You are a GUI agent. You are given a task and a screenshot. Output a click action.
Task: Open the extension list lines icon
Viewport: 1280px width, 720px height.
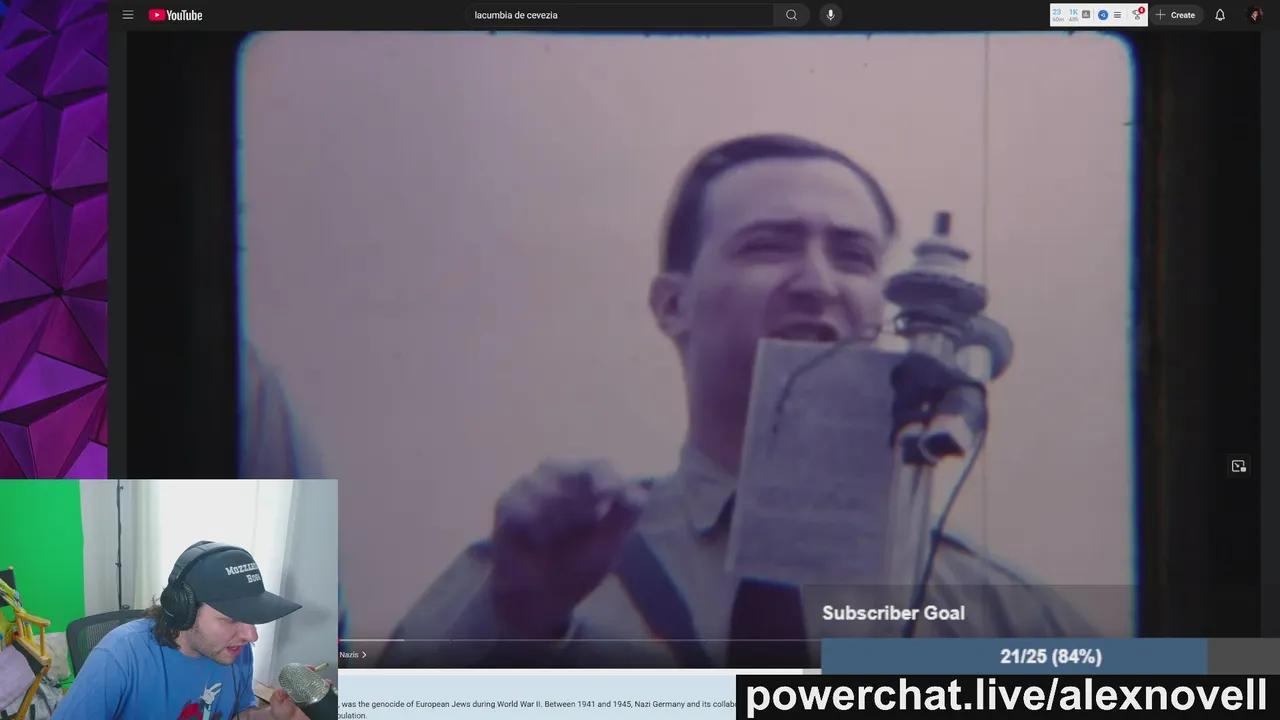tap(1117, 15)
